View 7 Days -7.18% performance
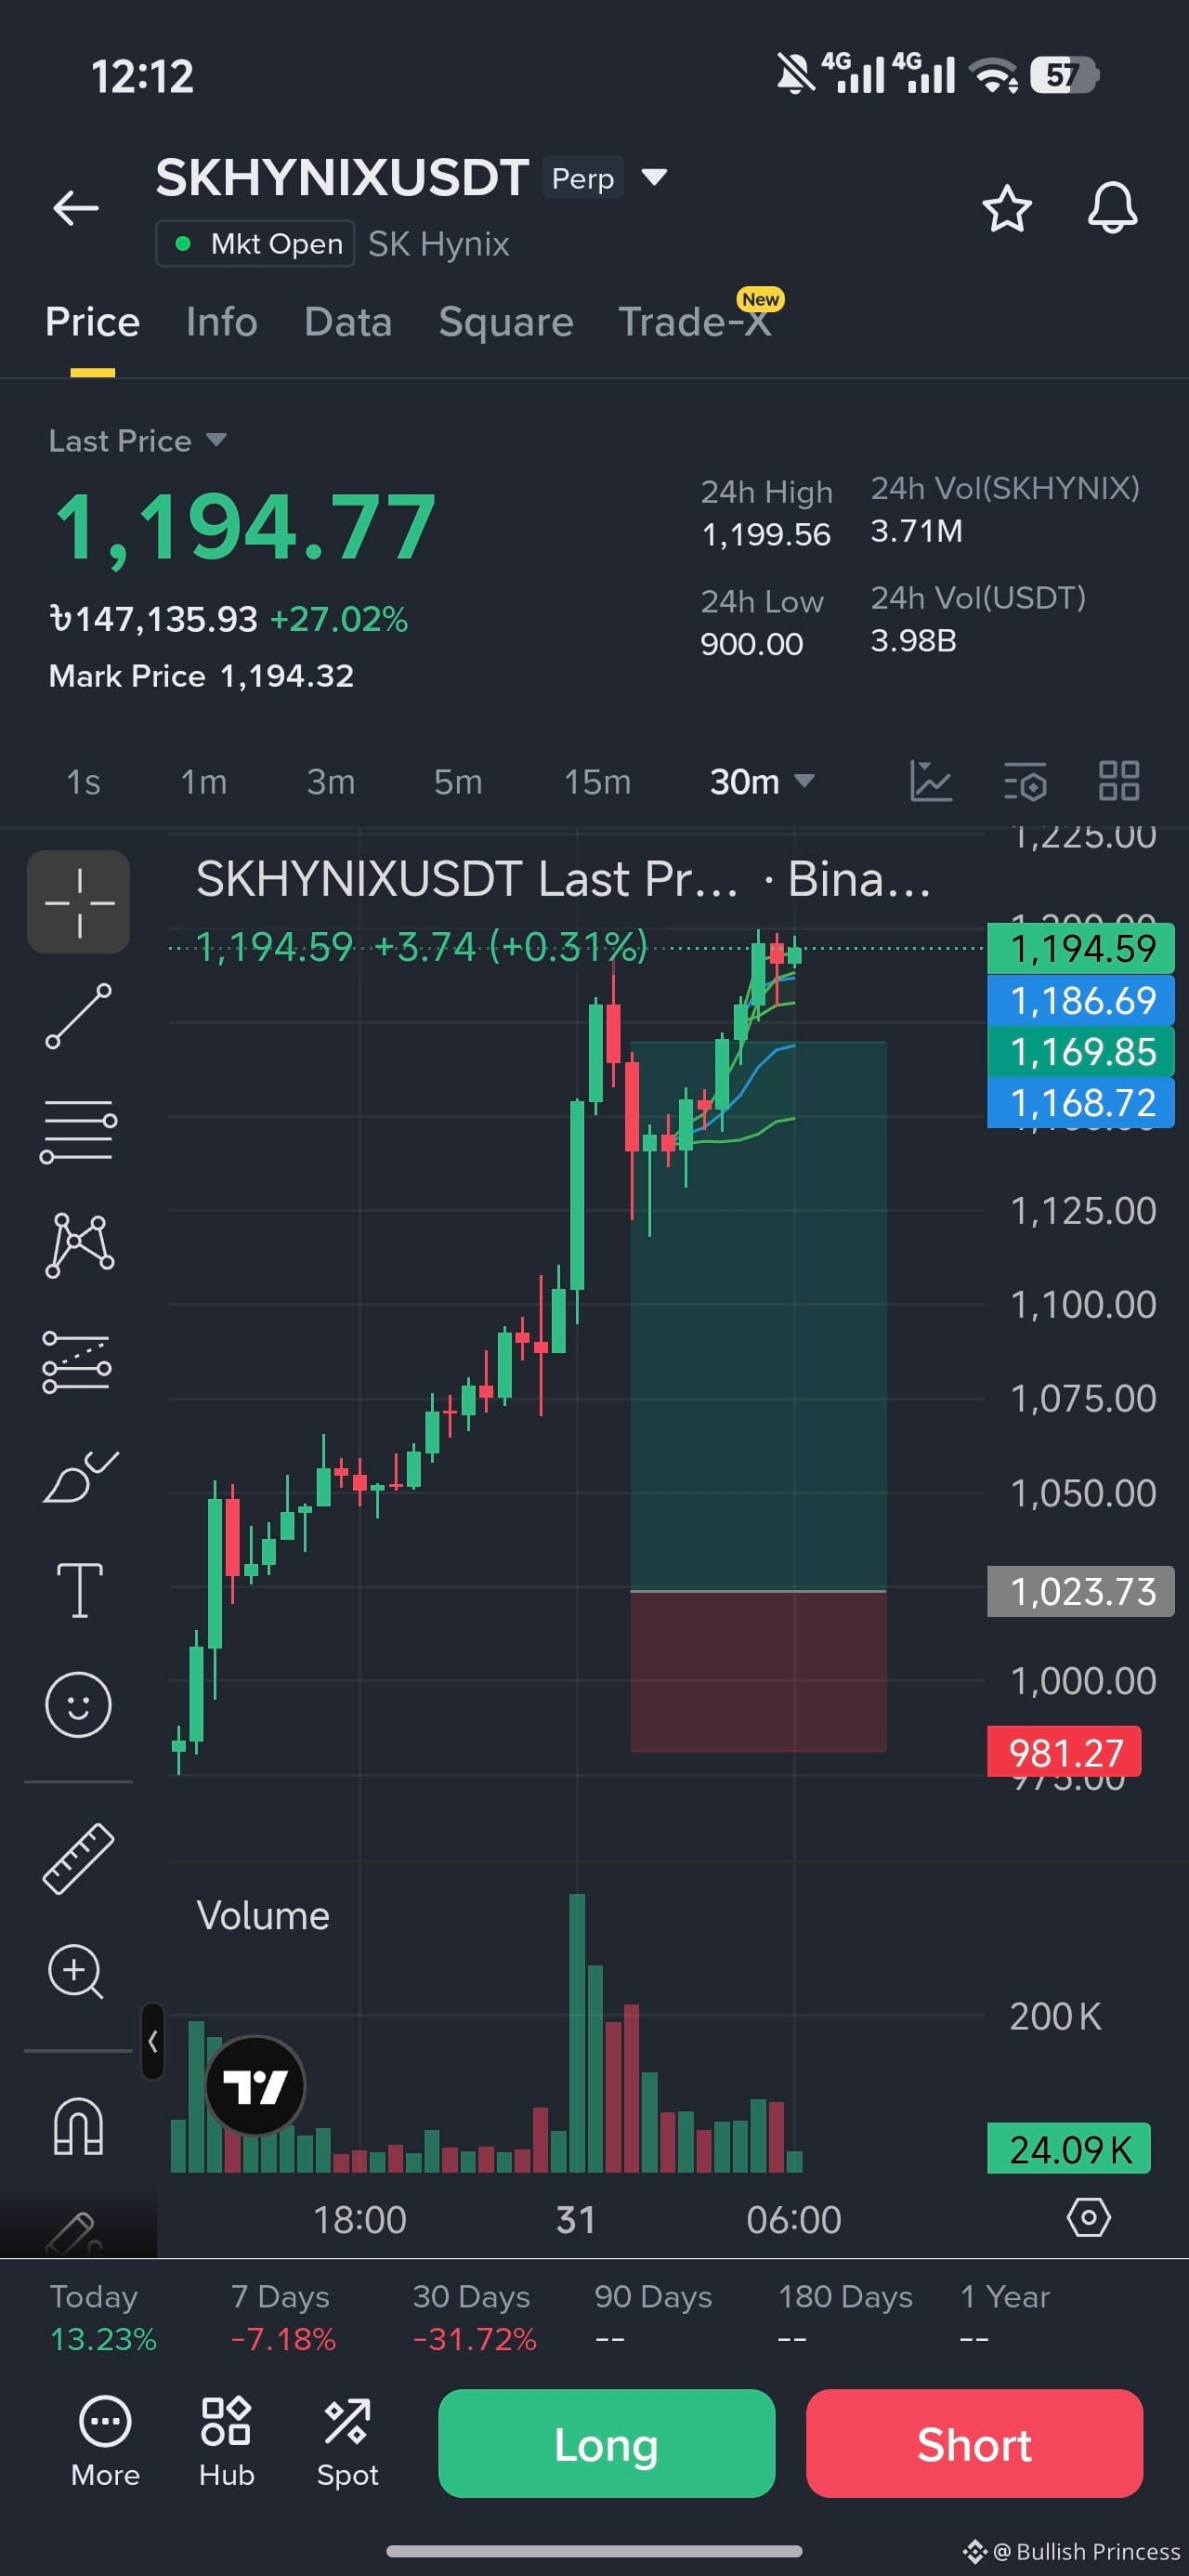Screen dimensions: 1189x2576 tap(283, 2317)
